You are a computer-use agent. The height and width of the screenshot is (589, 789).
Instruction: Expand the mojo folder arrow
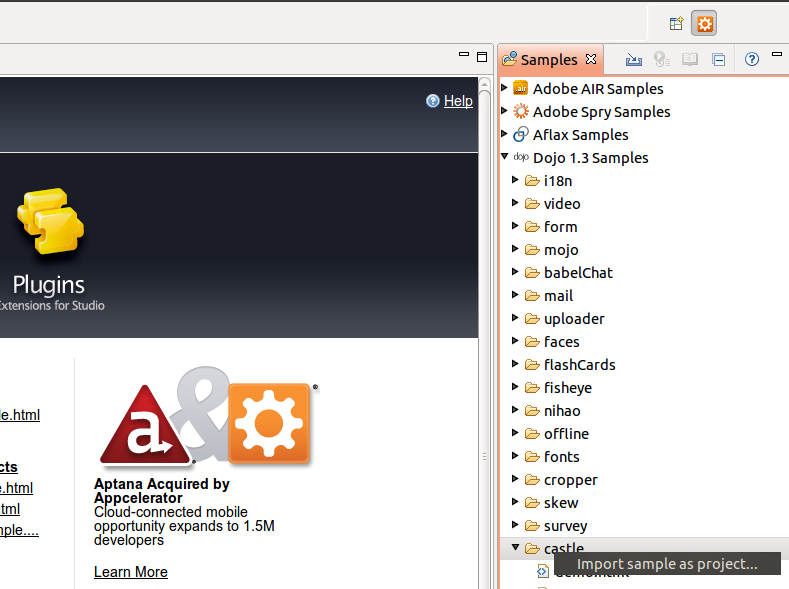pos(515,248)
